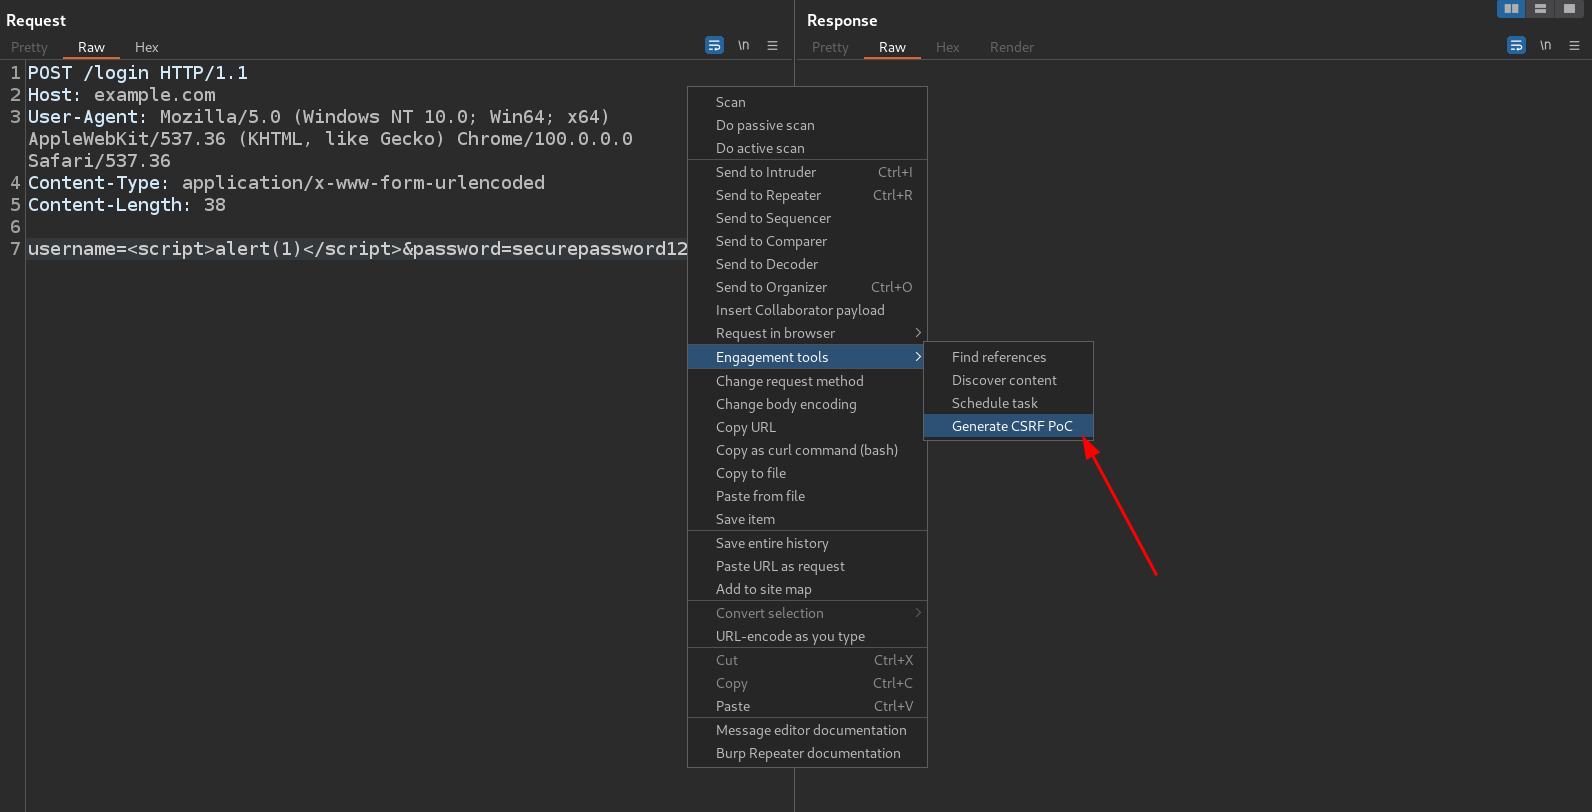Choose Schedule task in submenu
1592x812 pixels.
tap(1008, 403)
